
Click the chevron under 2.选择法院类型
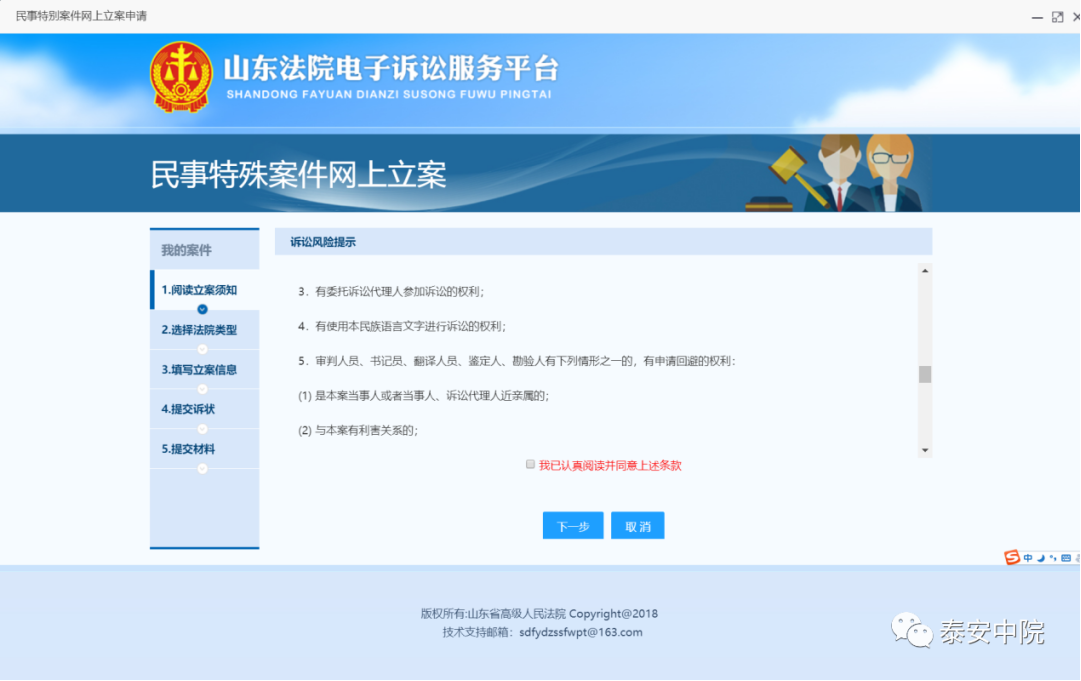(x=202, y=349)
